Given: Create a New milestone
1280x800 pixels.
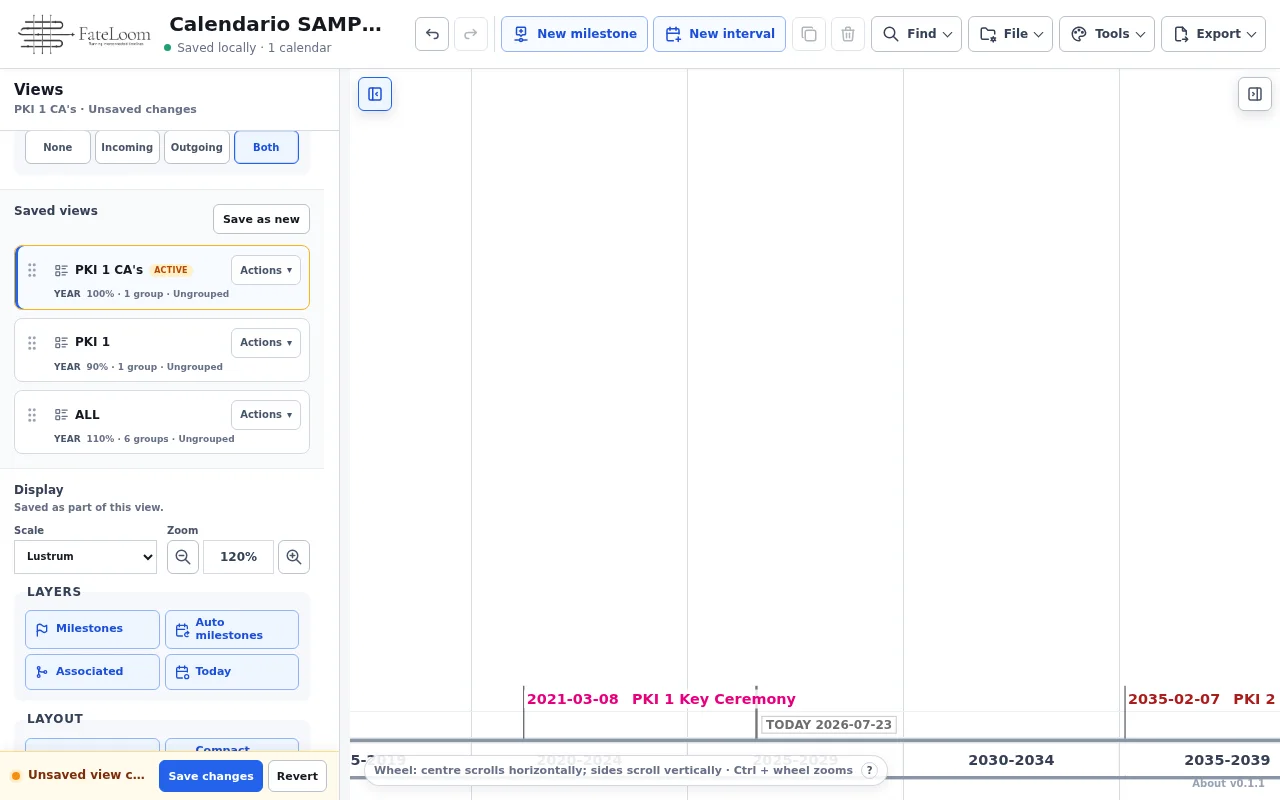Looking at the screenshot, I should click(x=574, y=34).
